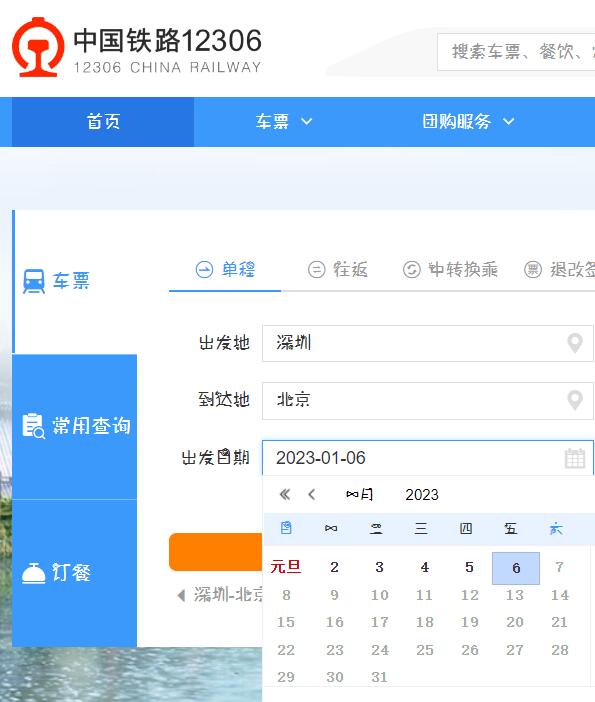Focus the search box for tickets
The width and height of the screenshot is (595, 702).
[x=516, y=52]
